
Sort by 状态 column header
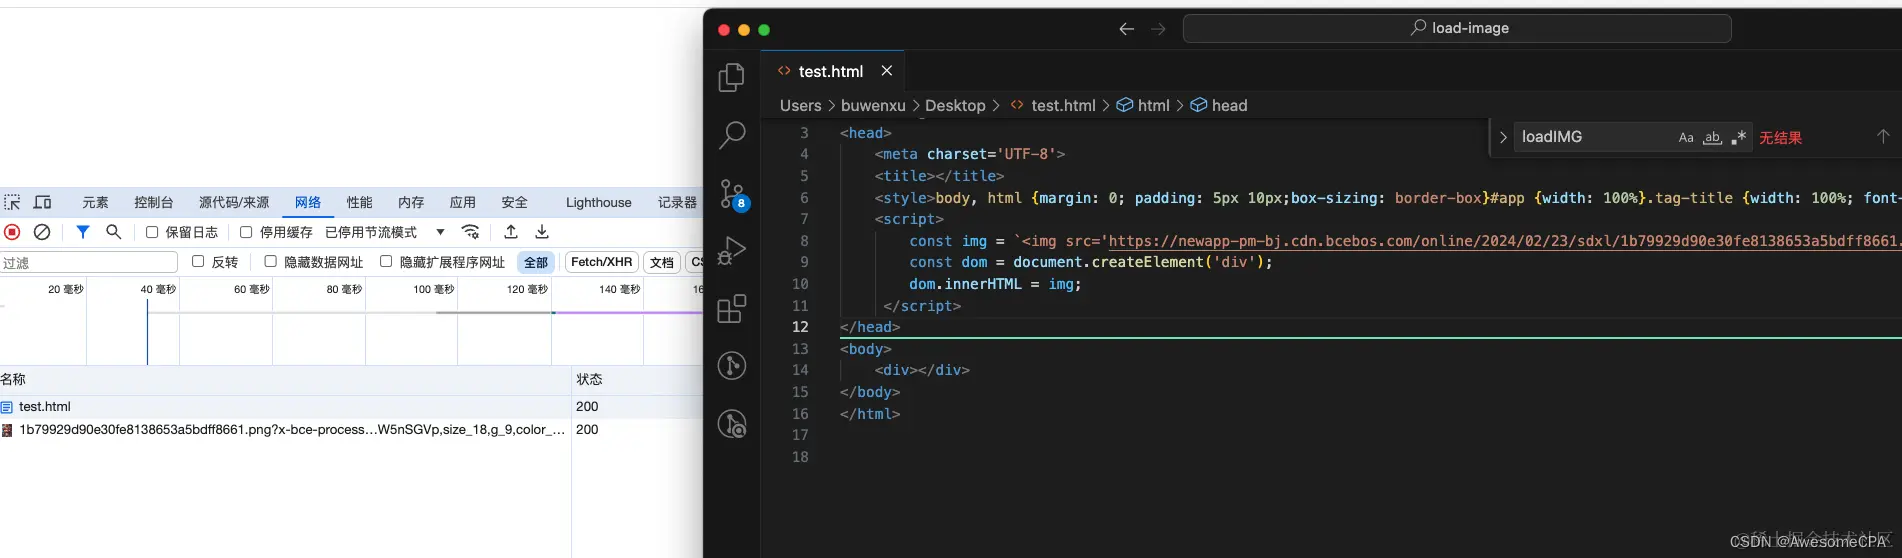click(637, 379)
